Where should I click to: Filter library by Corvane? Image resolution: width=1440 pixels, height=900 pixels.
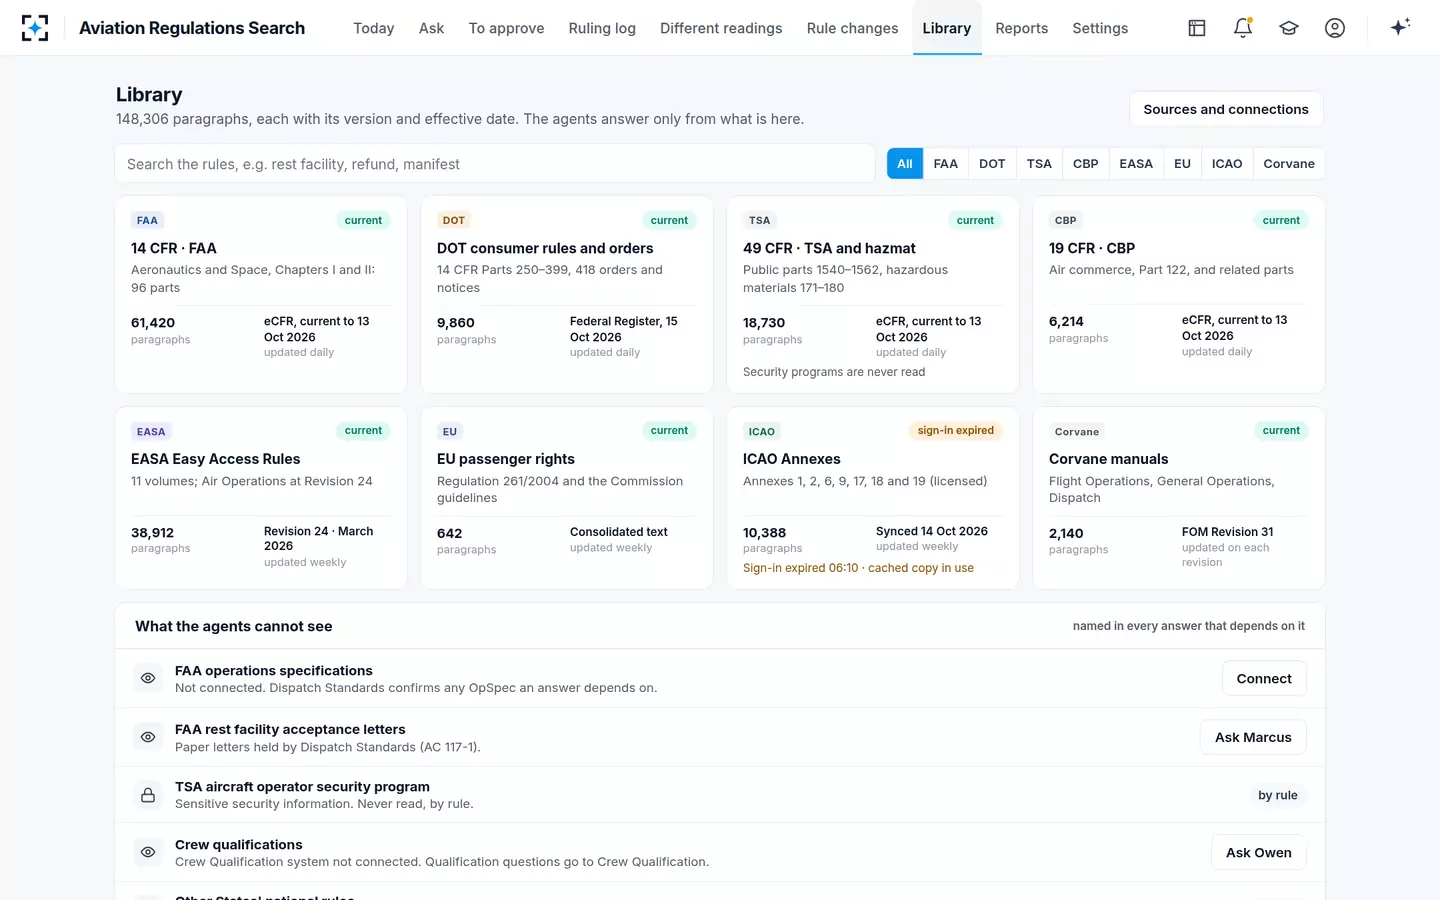pyautogui.click(x=1288, y=163)
